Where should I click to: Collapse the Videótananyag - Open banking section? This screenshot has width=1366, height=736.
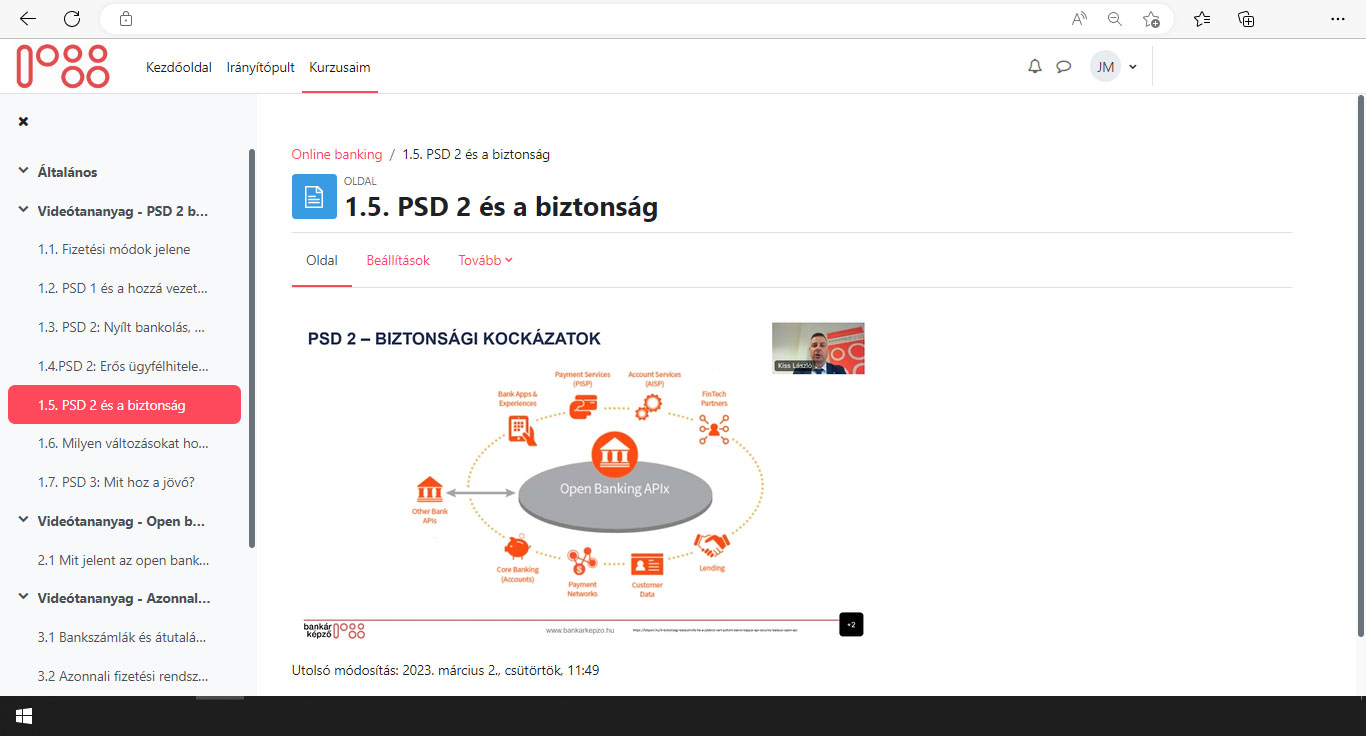tap(23, 521)
